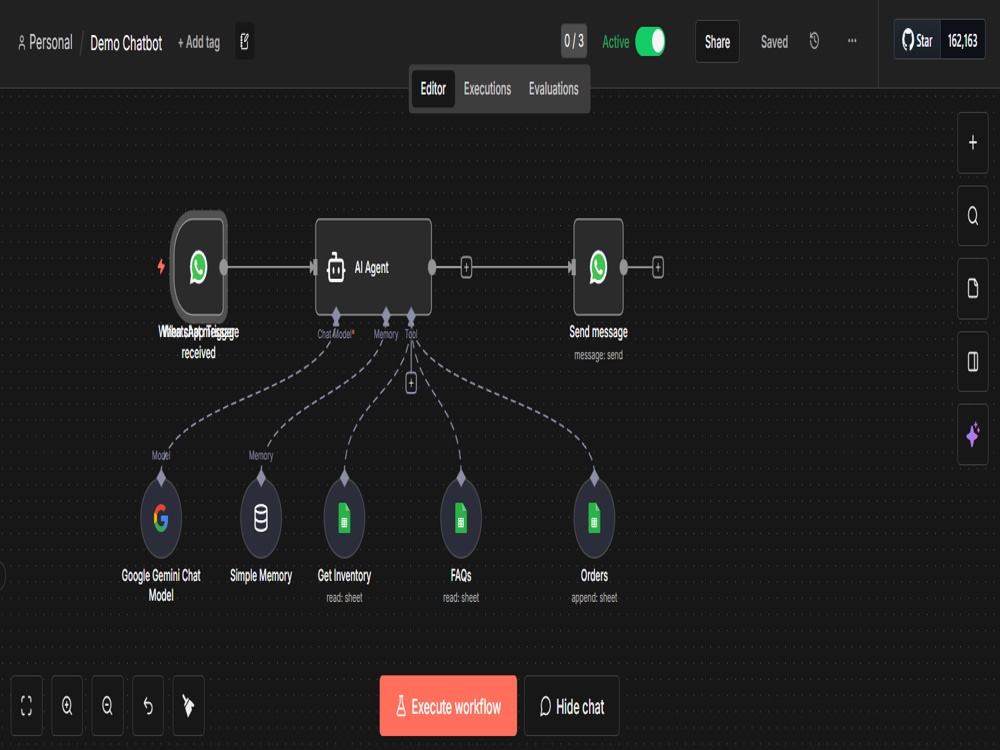Open the Get Inventory sheet node
Image resolution: width=1000 pixels, height=750 pixels.
(x=344, y=518)
